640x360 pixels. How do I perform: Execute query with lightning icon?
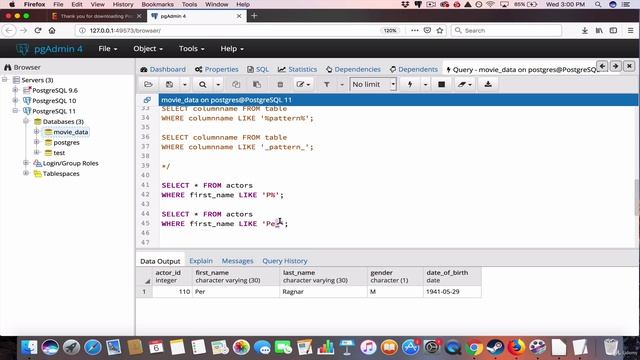coord(410,84)
